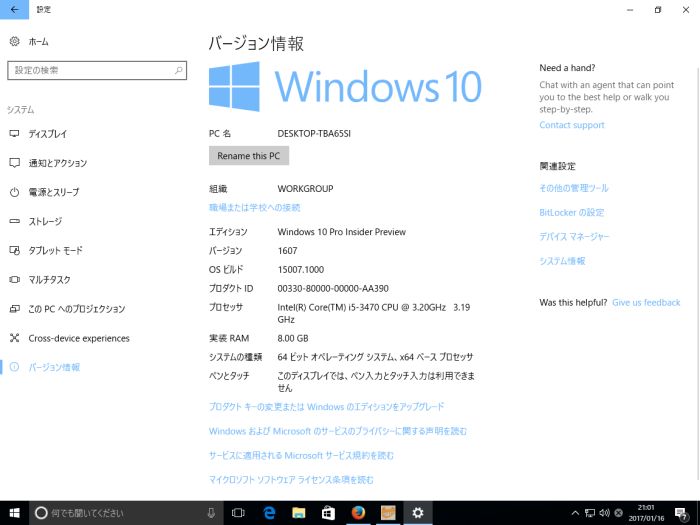
Task: Open the Contact support link
Action: [571, 125]
